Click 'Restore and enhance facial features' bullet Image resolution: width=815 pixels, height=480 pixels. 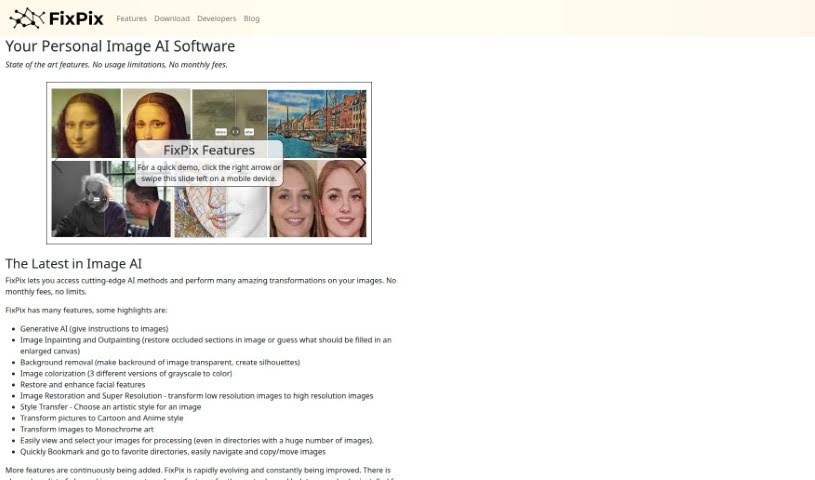click(83, 384)
